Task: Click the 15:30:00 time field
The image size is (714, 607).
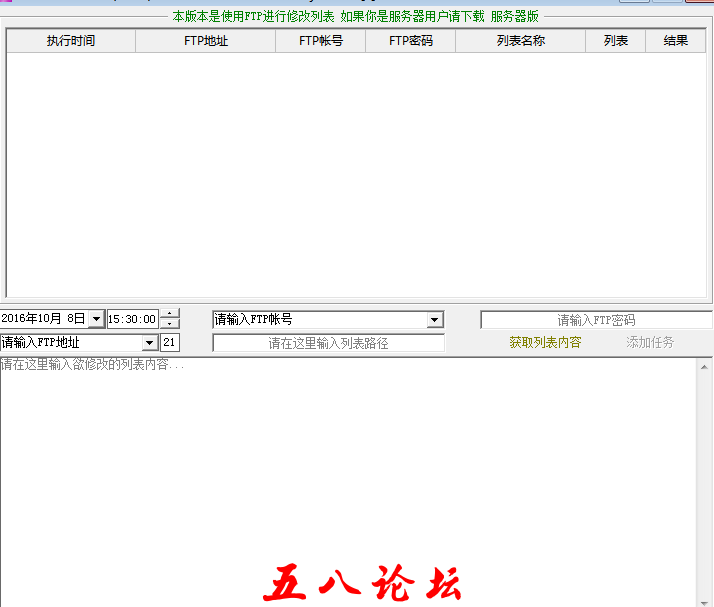Action: pyautogui.click(x=133, y=319)
